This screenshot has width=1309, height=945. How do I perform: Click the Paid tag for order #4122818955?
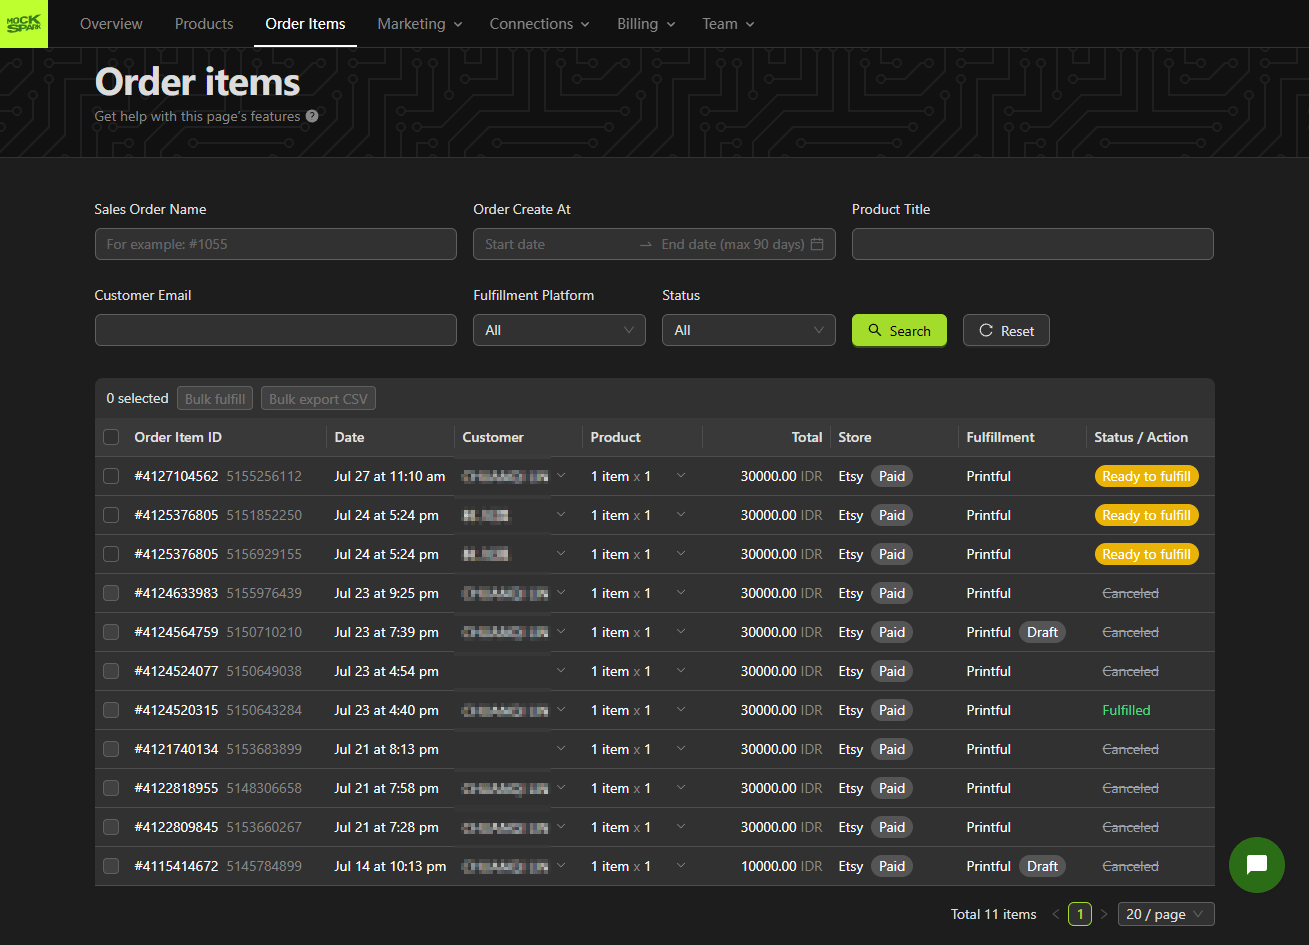click(x=892, y=788)
